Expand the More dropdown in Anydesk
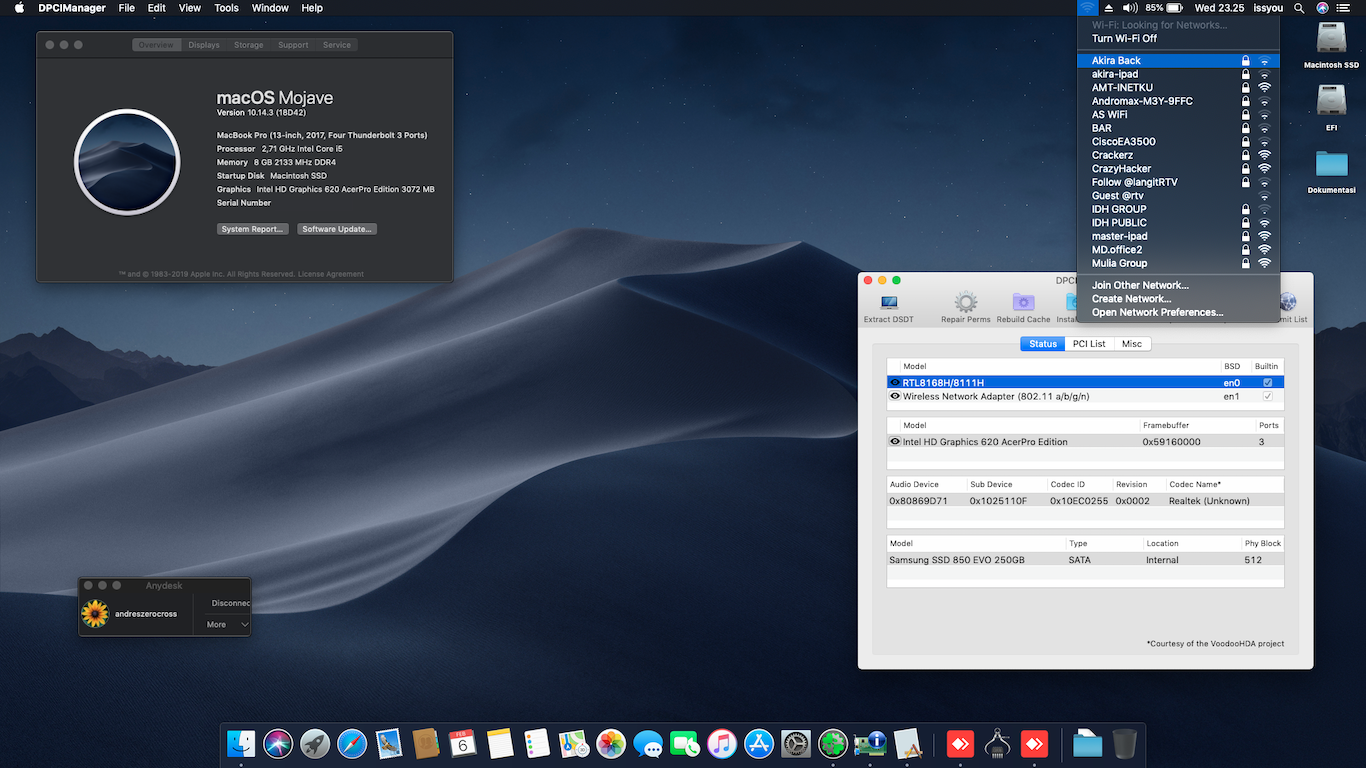The width and height of the screenshot is (1366, 768). 229,624
